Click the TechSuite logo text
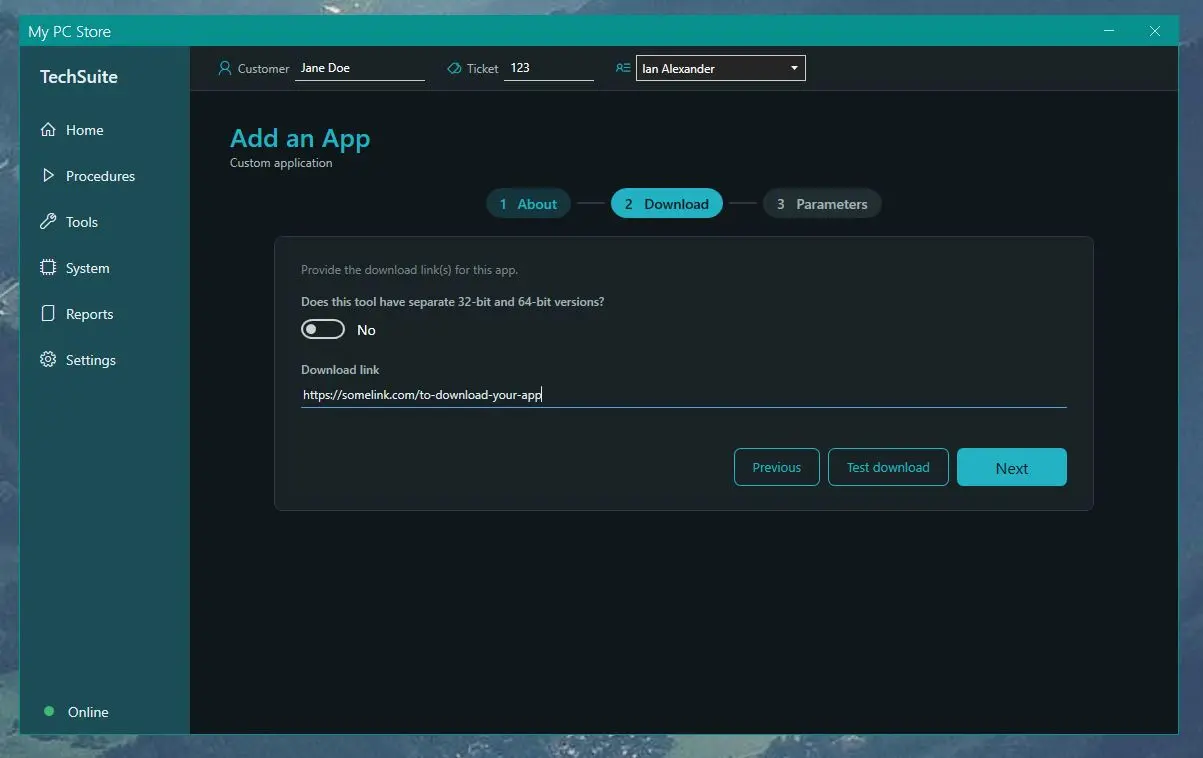The height and width of the screenshot is (758, 1203). (79, 77)
